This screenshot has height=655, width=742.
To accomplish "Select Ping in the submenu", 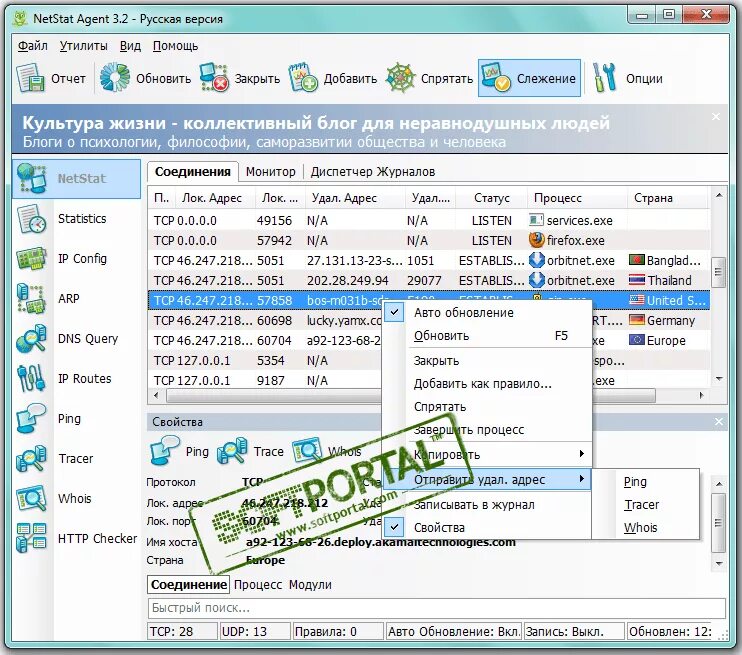I will coord(645,482).
